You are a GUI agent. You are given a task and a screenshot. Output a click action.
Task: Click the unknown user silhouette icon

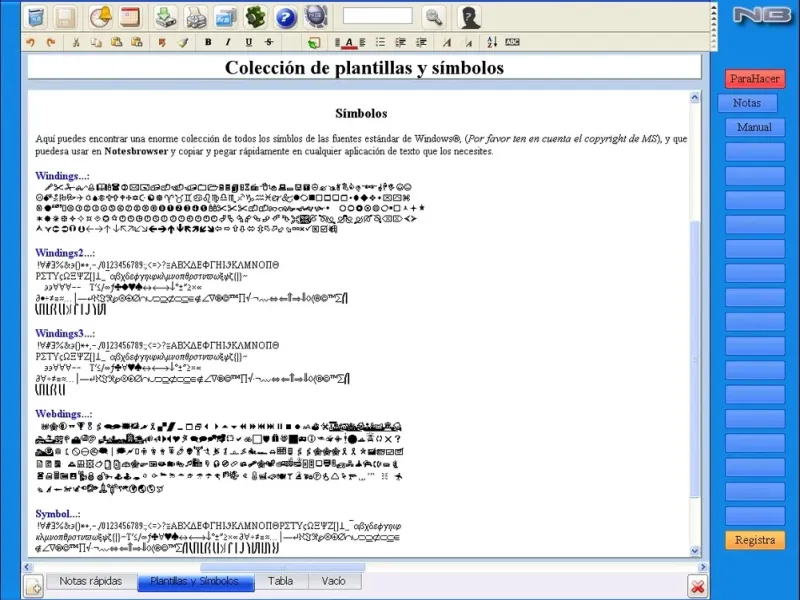[469, 17]
